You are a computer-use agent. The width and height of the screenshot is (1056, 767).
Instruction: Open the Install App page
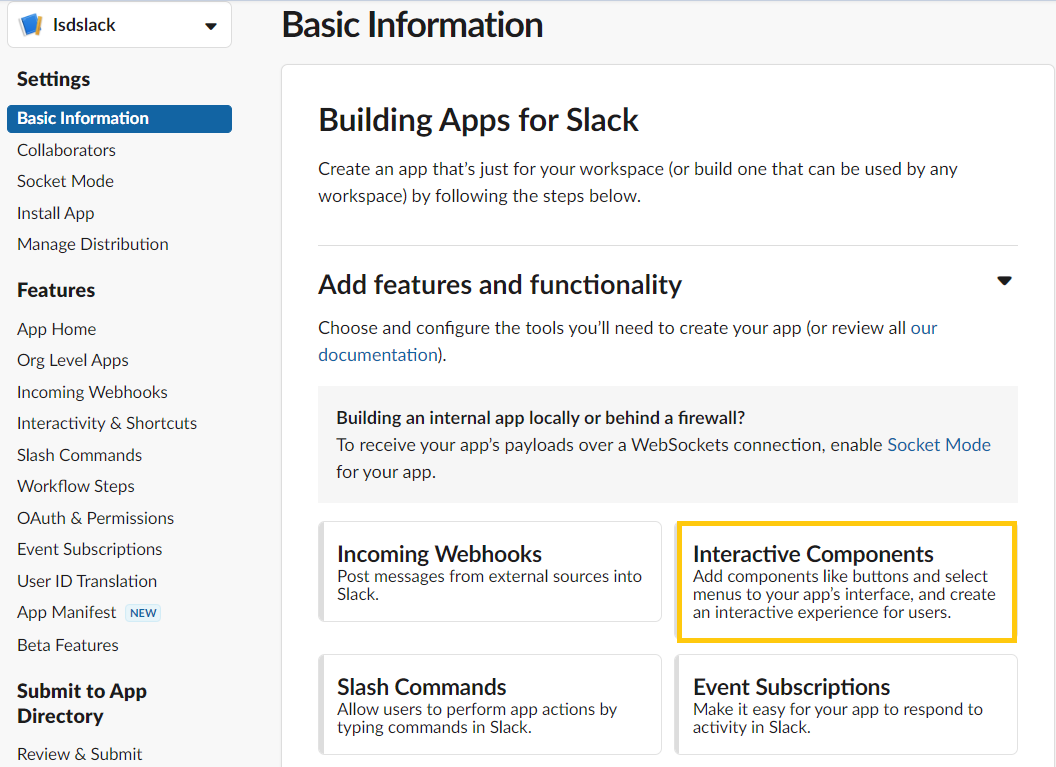55,213
